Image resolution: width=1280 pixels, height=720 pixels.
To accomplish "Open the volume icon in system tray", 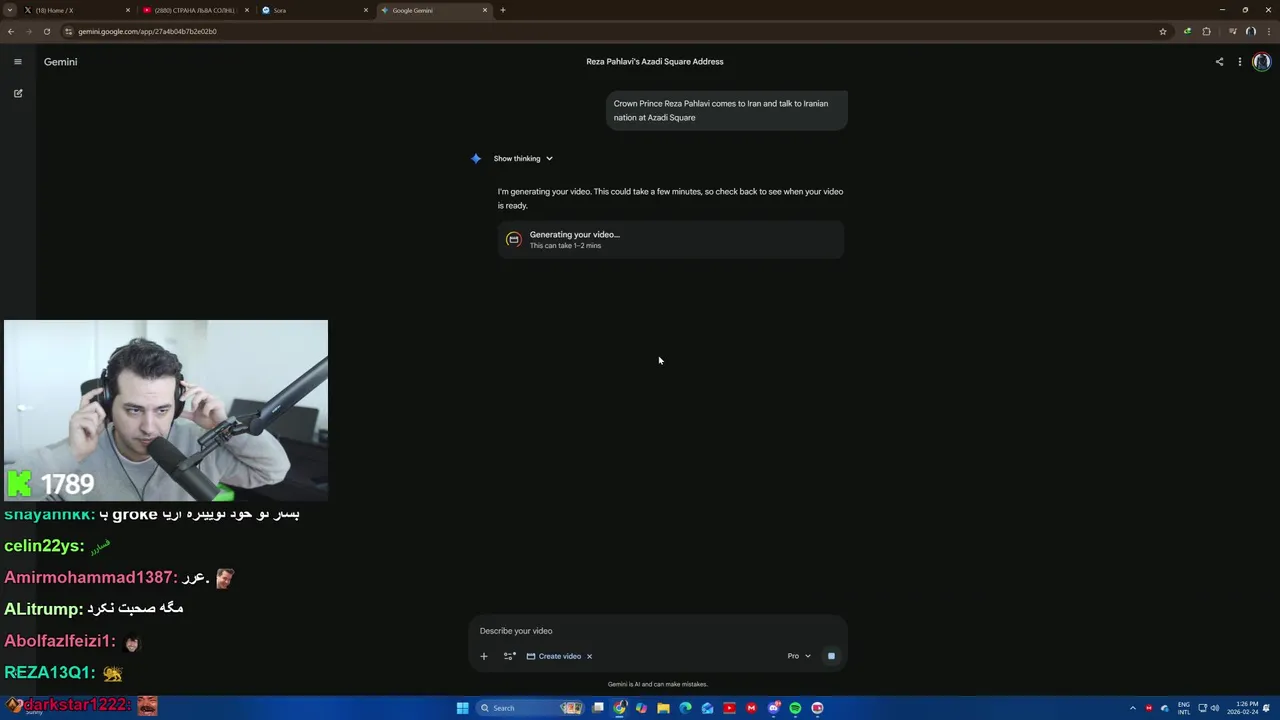I will 1215,708.
